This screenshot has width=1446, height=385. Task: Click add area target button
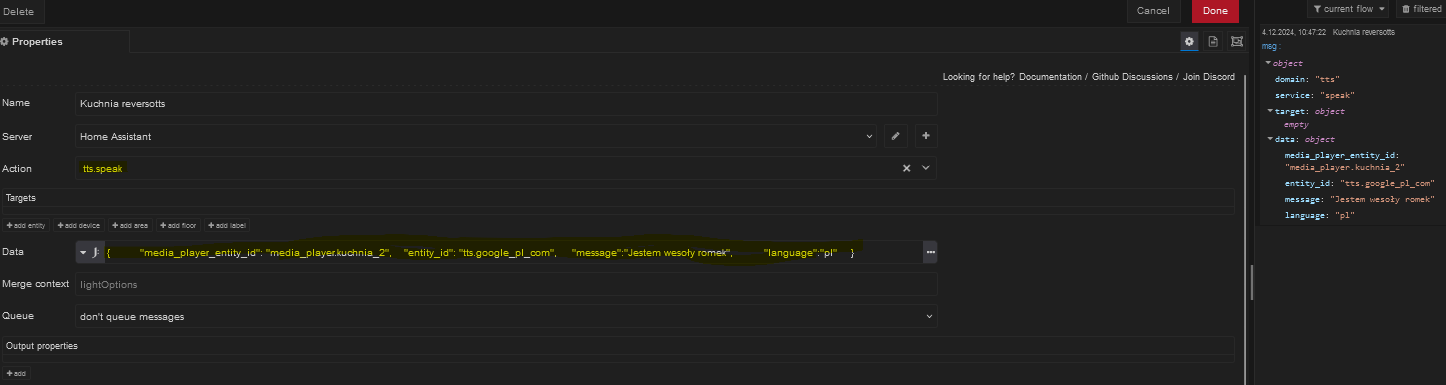[129, 226]
